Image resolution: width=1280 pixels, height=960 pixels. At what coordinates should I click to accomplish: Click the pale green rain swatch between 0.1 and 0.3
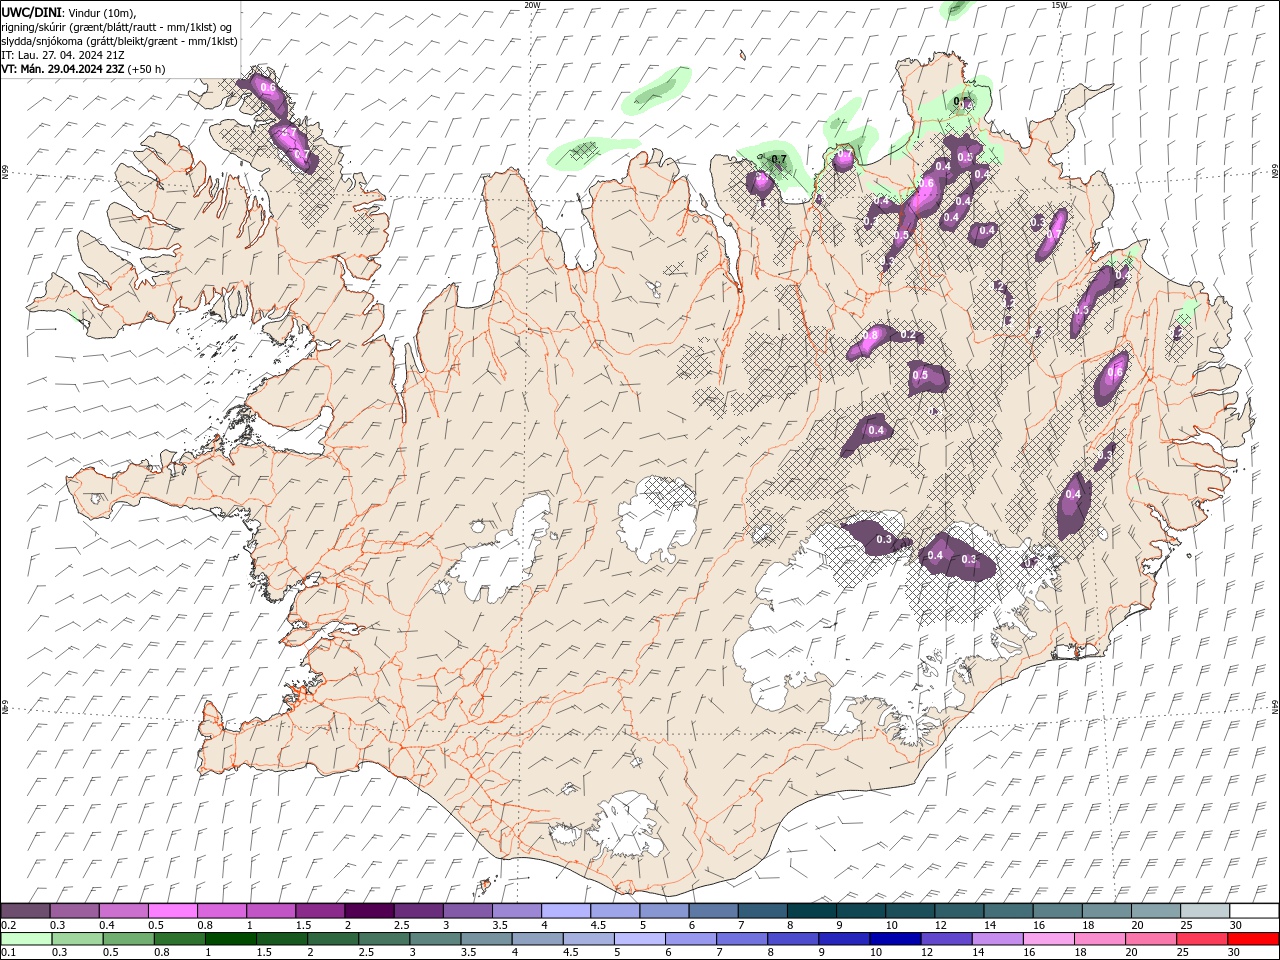[25, 939]
